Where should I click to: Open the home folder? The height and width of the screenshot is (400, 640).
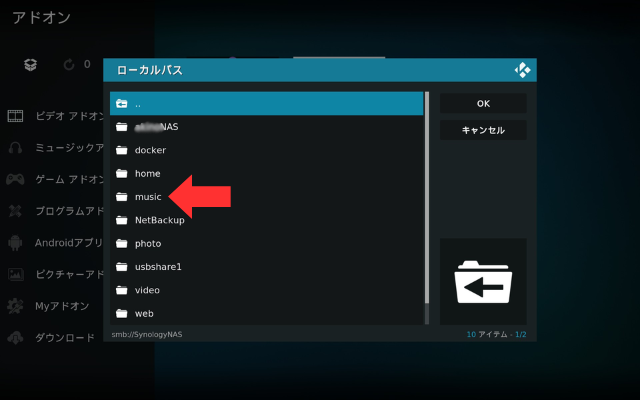pos(147,174)
